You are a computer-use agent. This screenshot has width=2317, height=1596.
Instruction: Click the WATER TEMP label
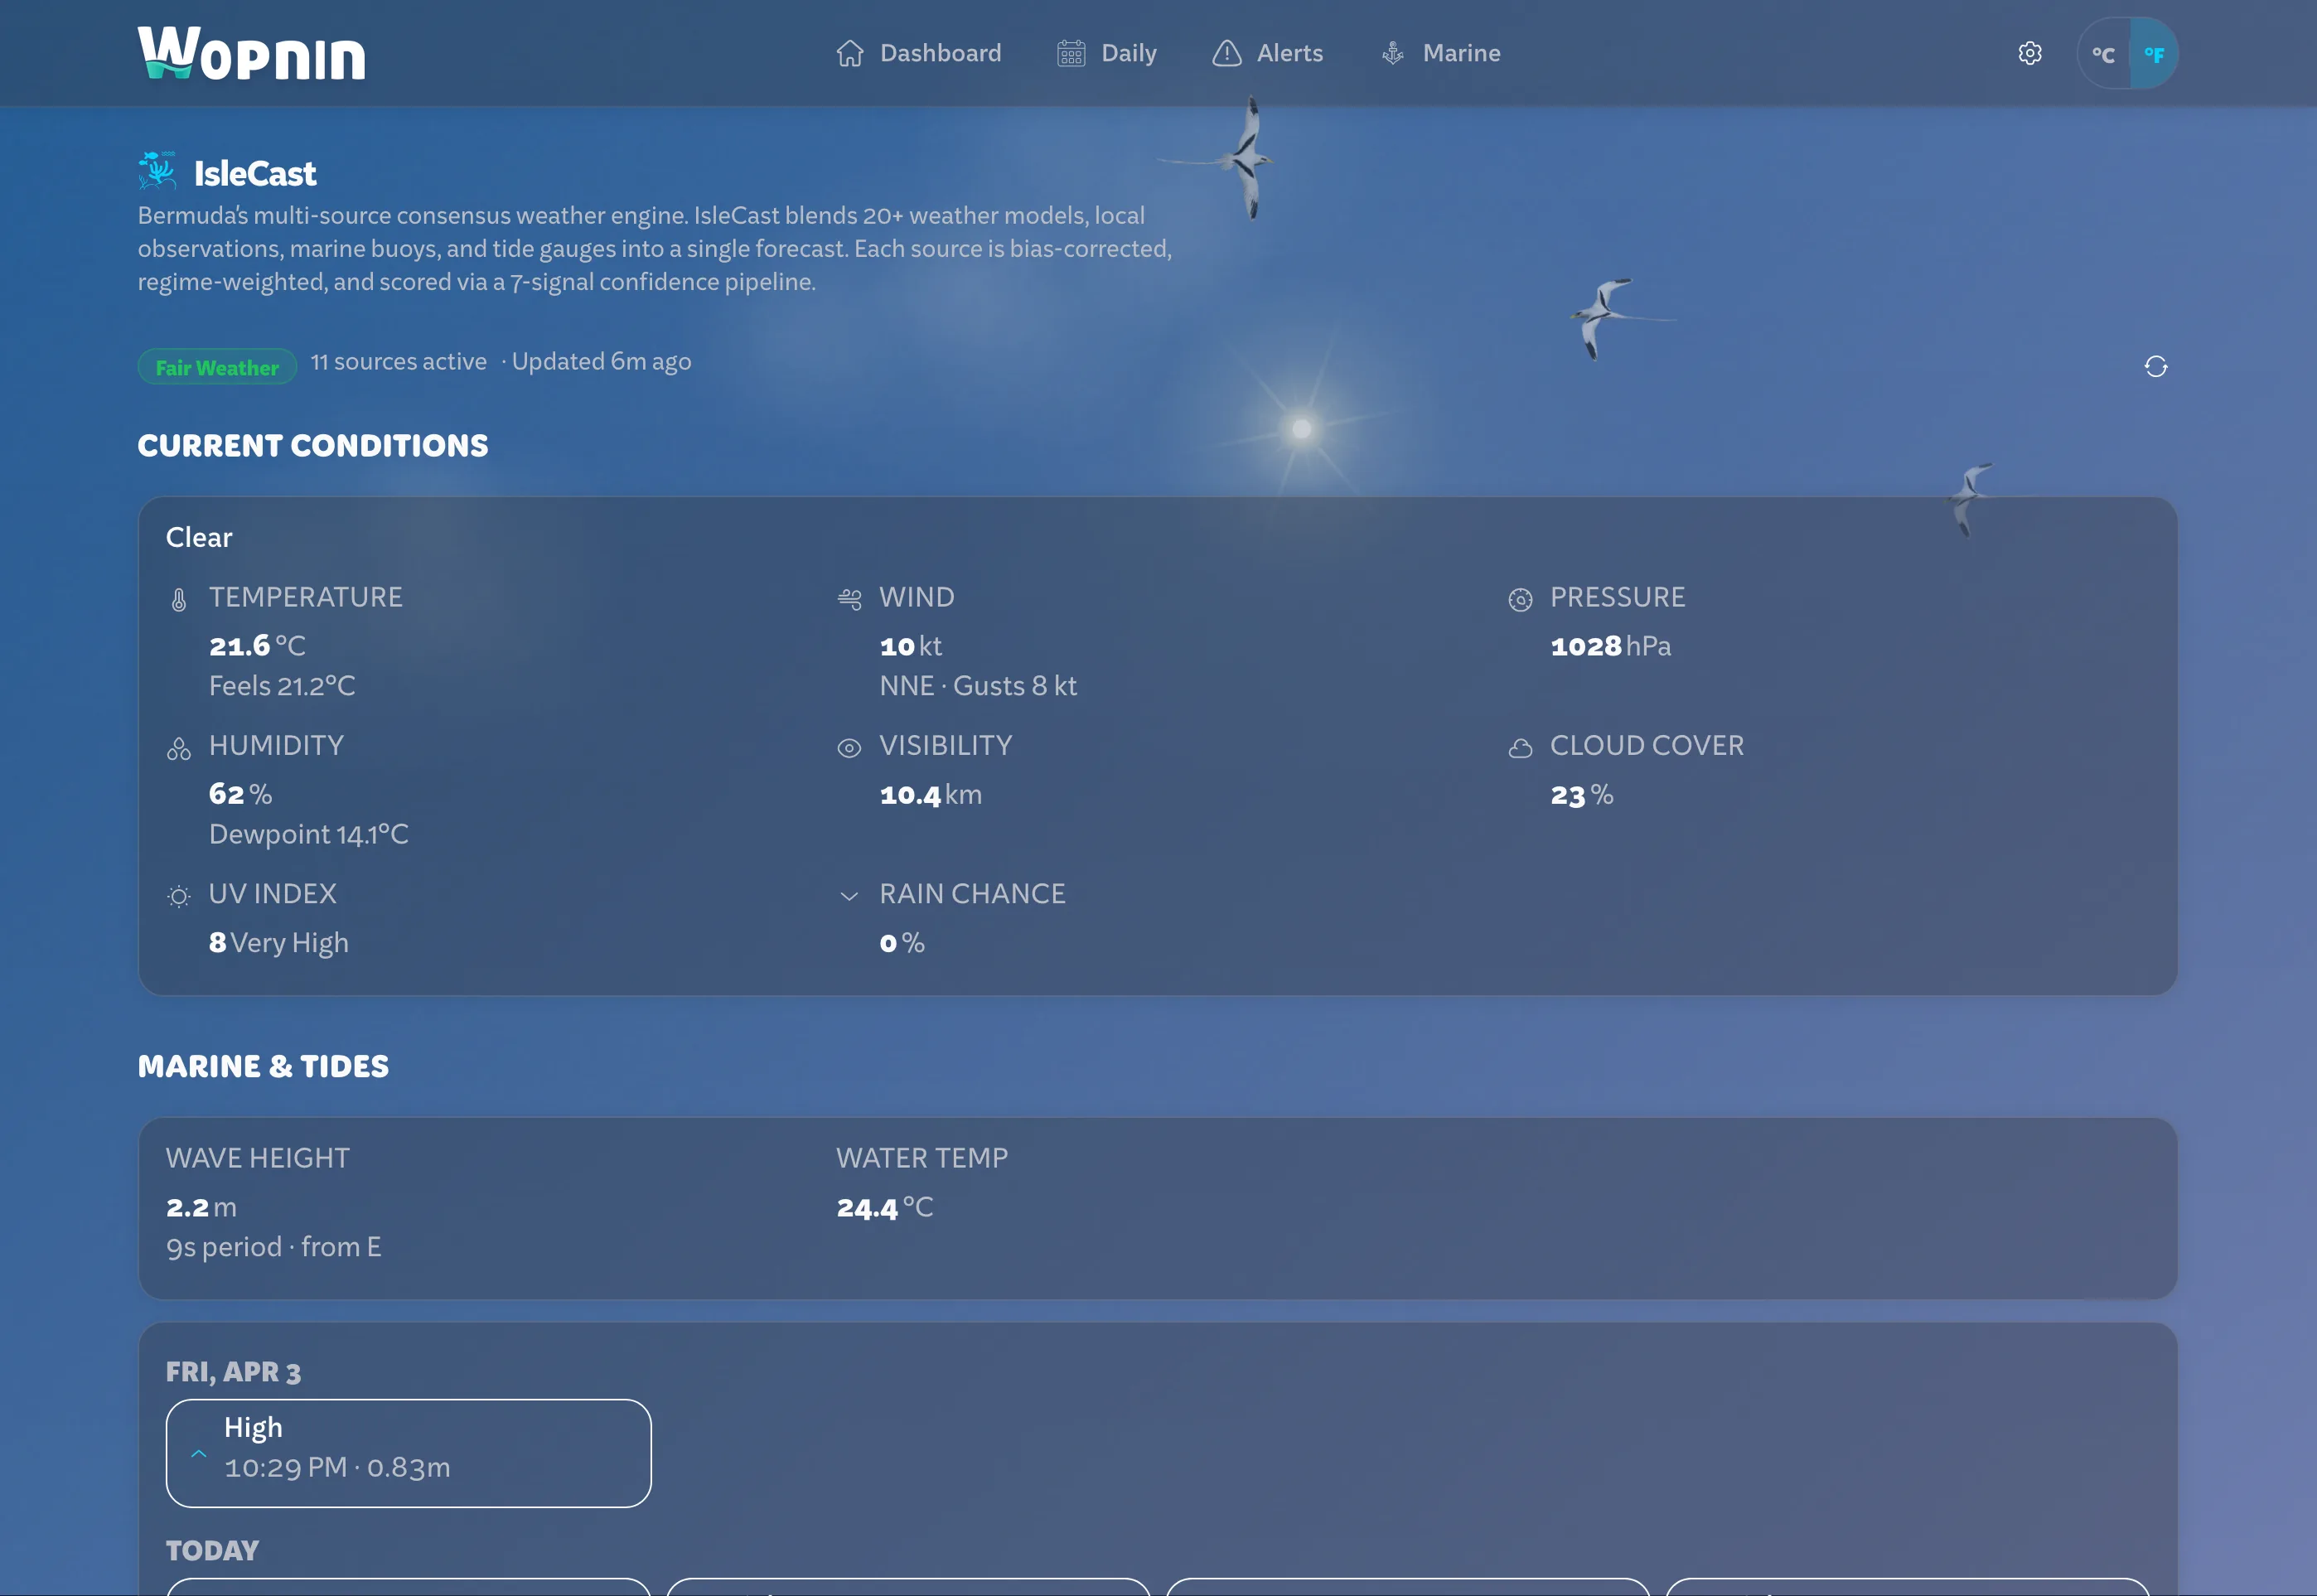(x=921, y=1157)
